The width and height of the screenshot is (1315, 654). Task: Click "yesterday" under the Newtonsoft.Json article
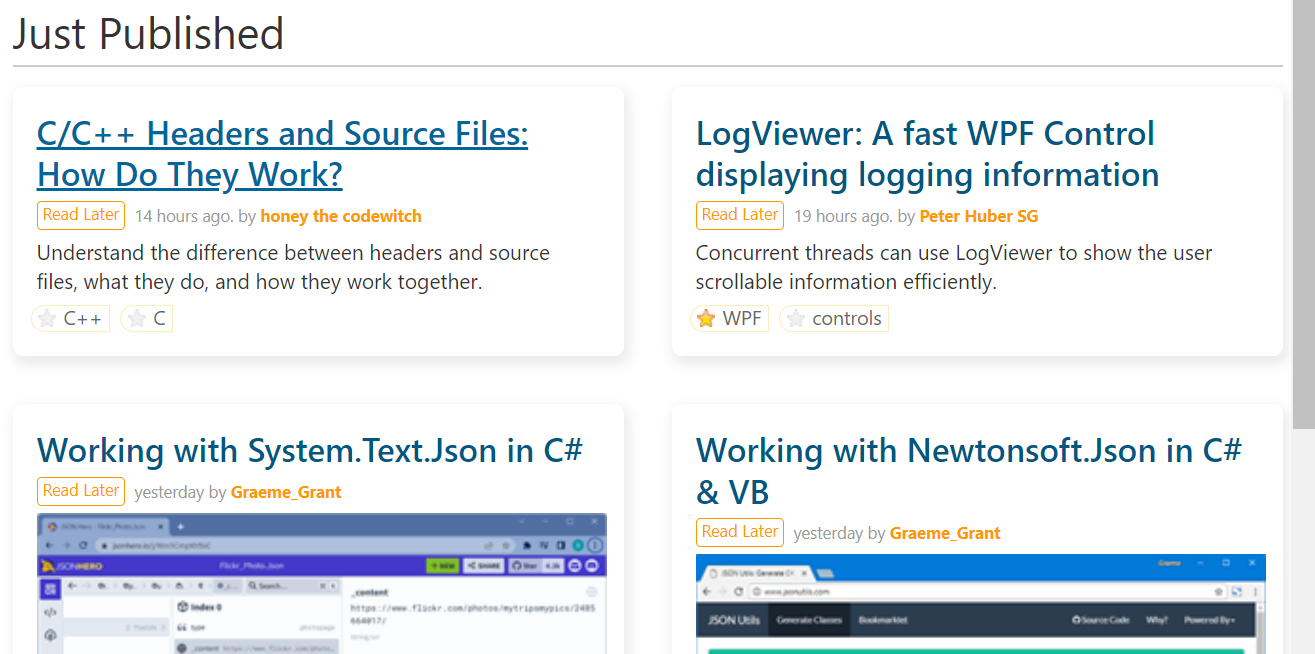[828, 533]
